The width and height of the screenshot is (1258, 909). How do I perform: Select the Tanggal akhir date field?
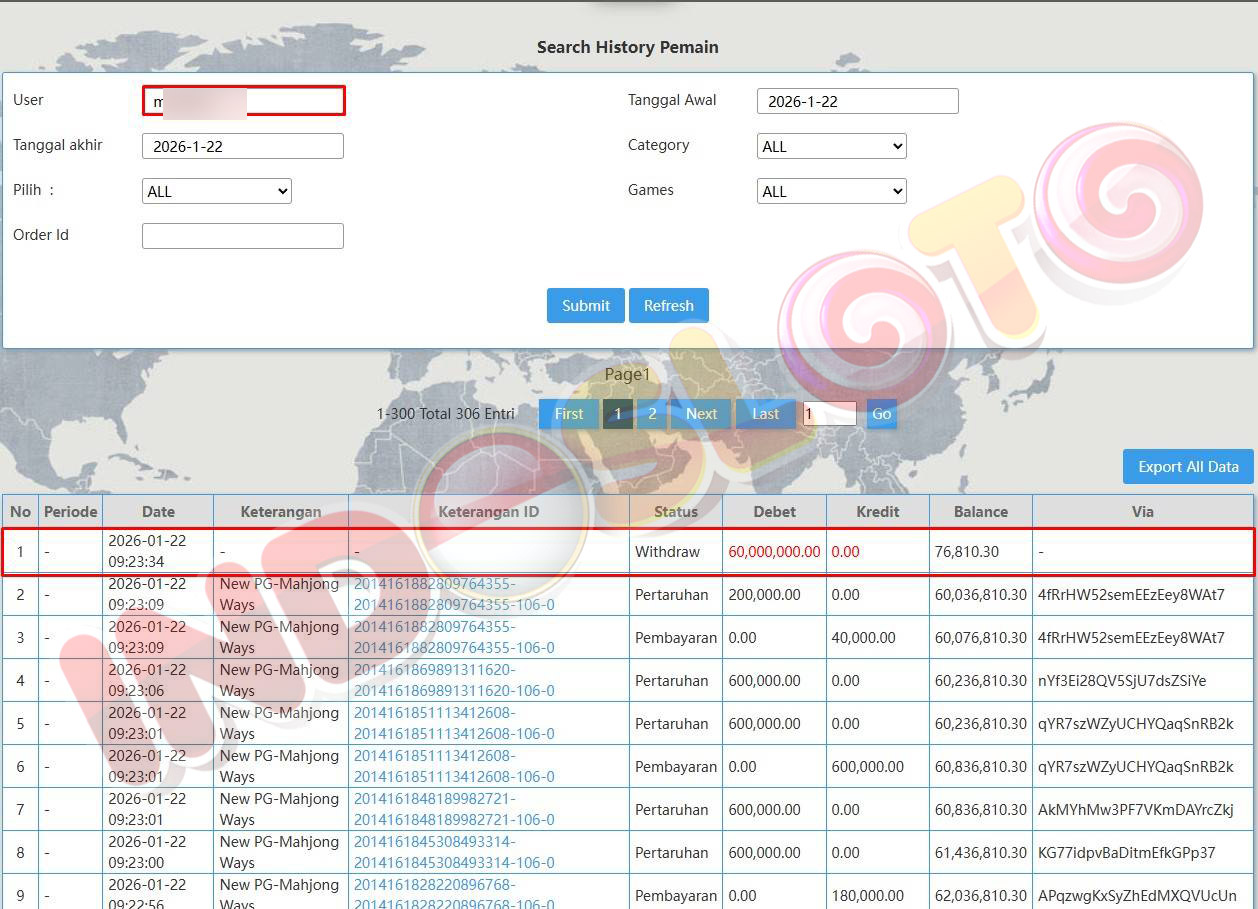(x=243, y=146)
